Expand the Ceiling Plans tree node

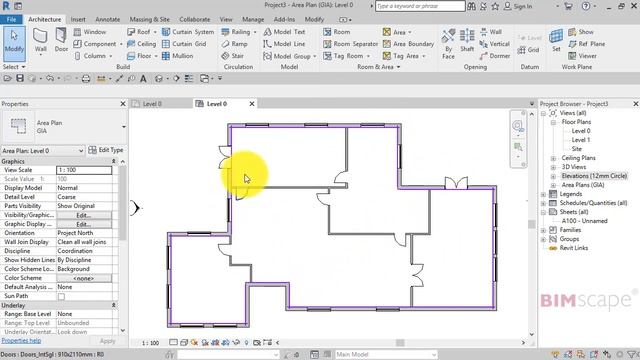pos(553,158)
